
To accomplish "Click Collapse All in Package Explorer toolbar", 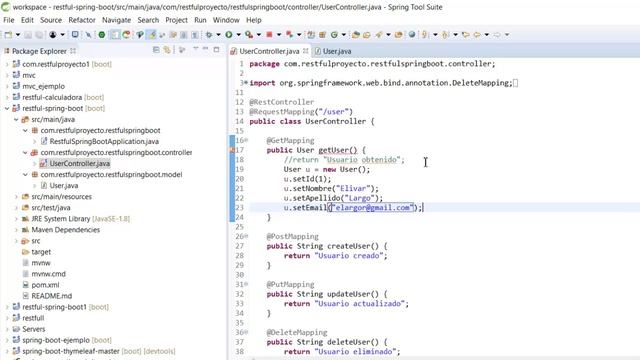I will pyautogui.click(x=156, y=50).
